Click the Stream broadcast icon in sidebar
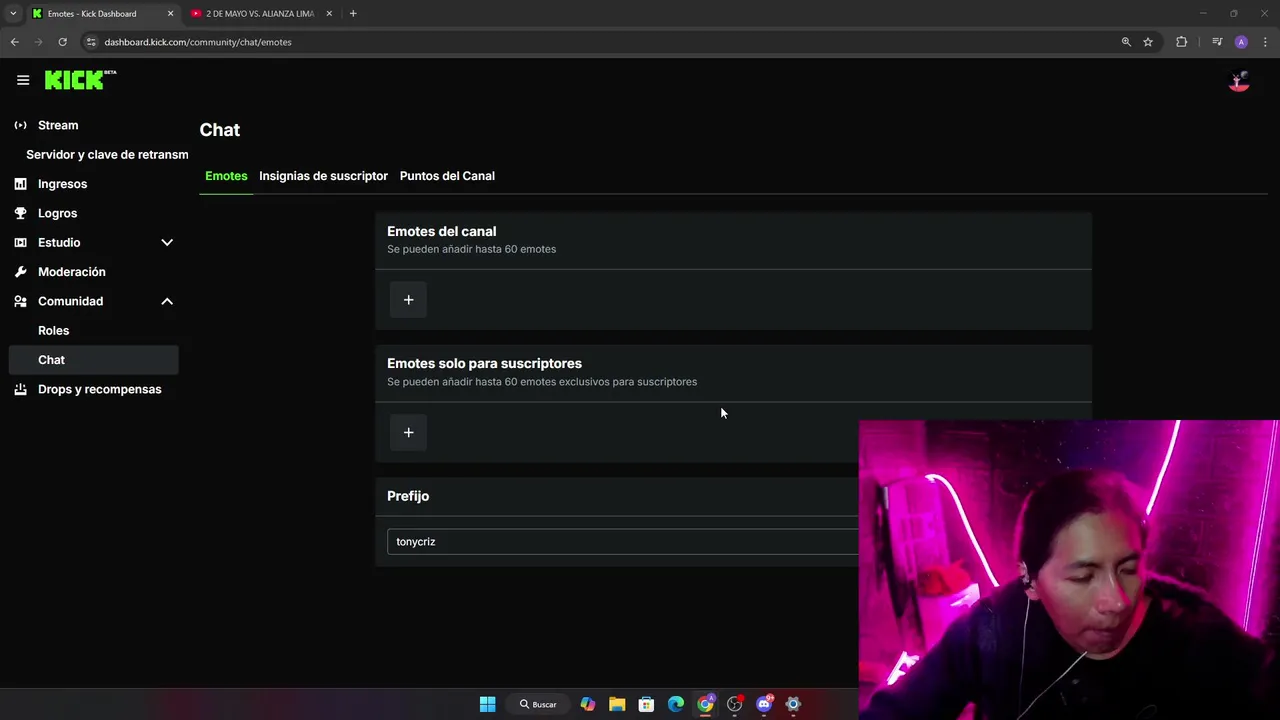The image size is (1280, 720). click(20, 125)
